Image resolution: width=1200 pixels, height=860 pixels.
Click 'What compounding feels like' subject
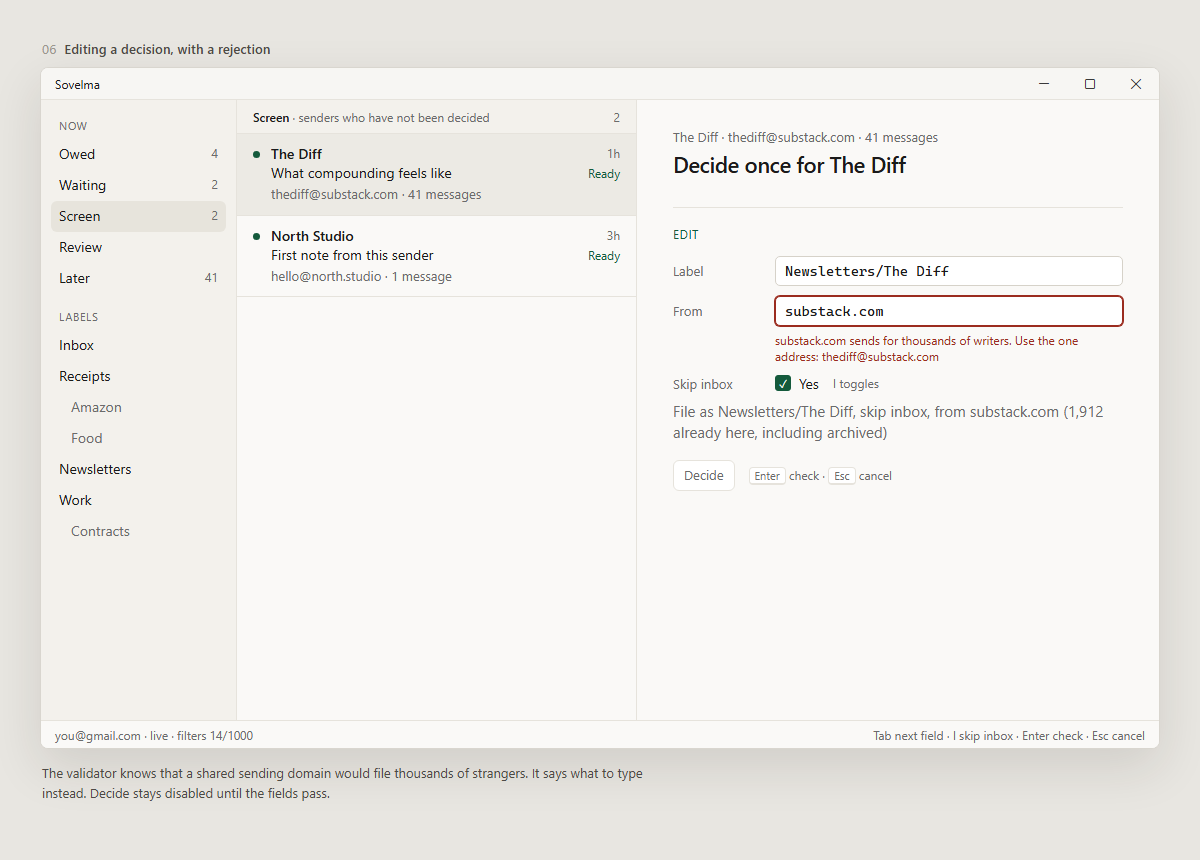click(x=361, y=173)
